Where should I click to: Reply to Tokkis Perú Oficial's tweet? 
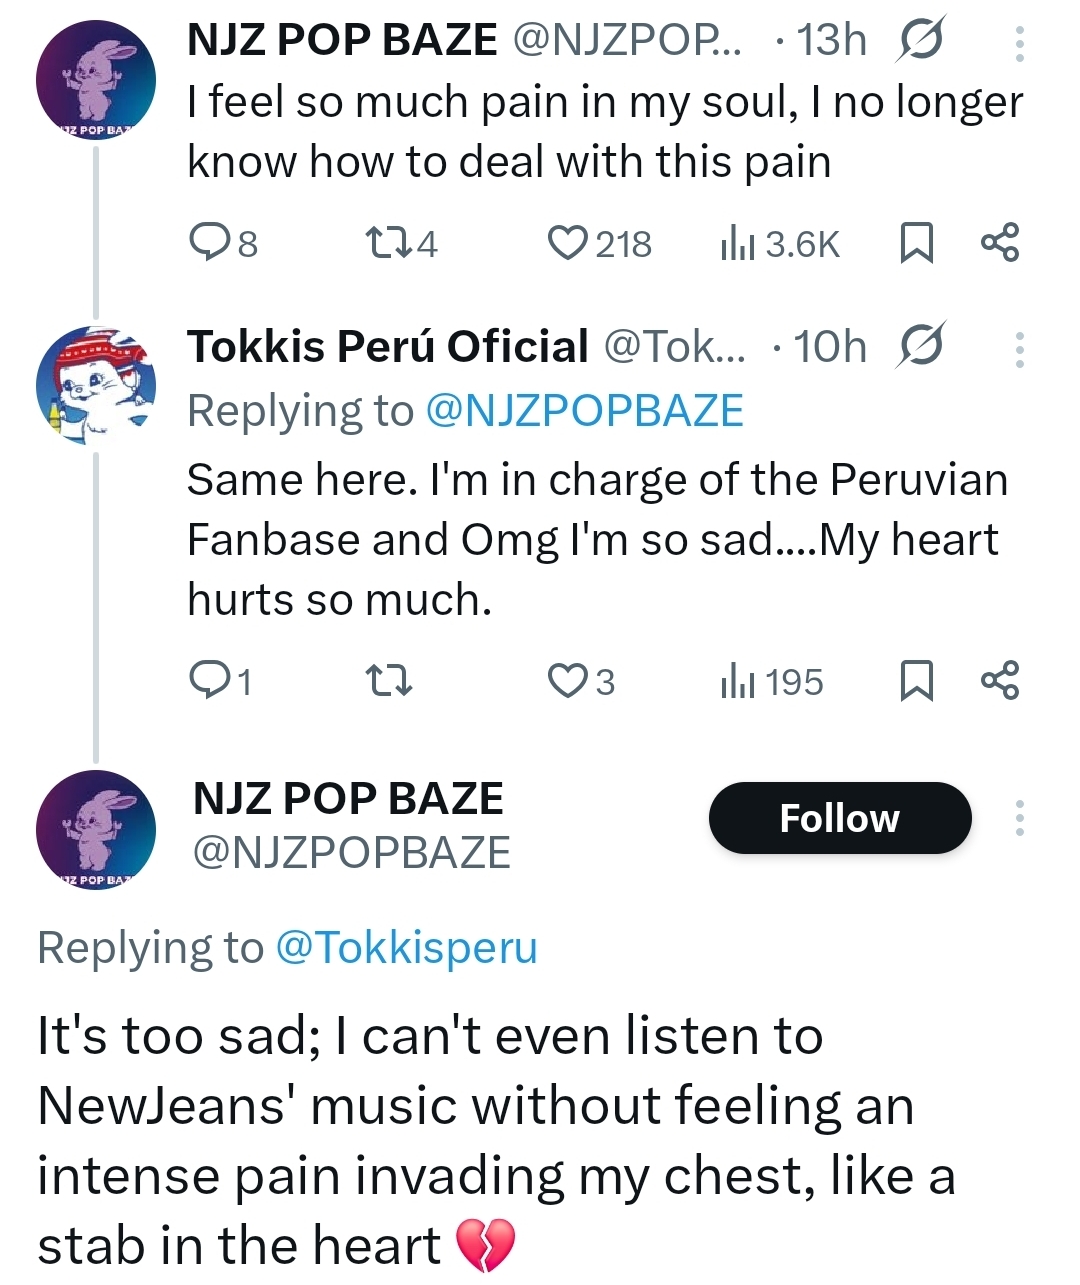[211, 681]
